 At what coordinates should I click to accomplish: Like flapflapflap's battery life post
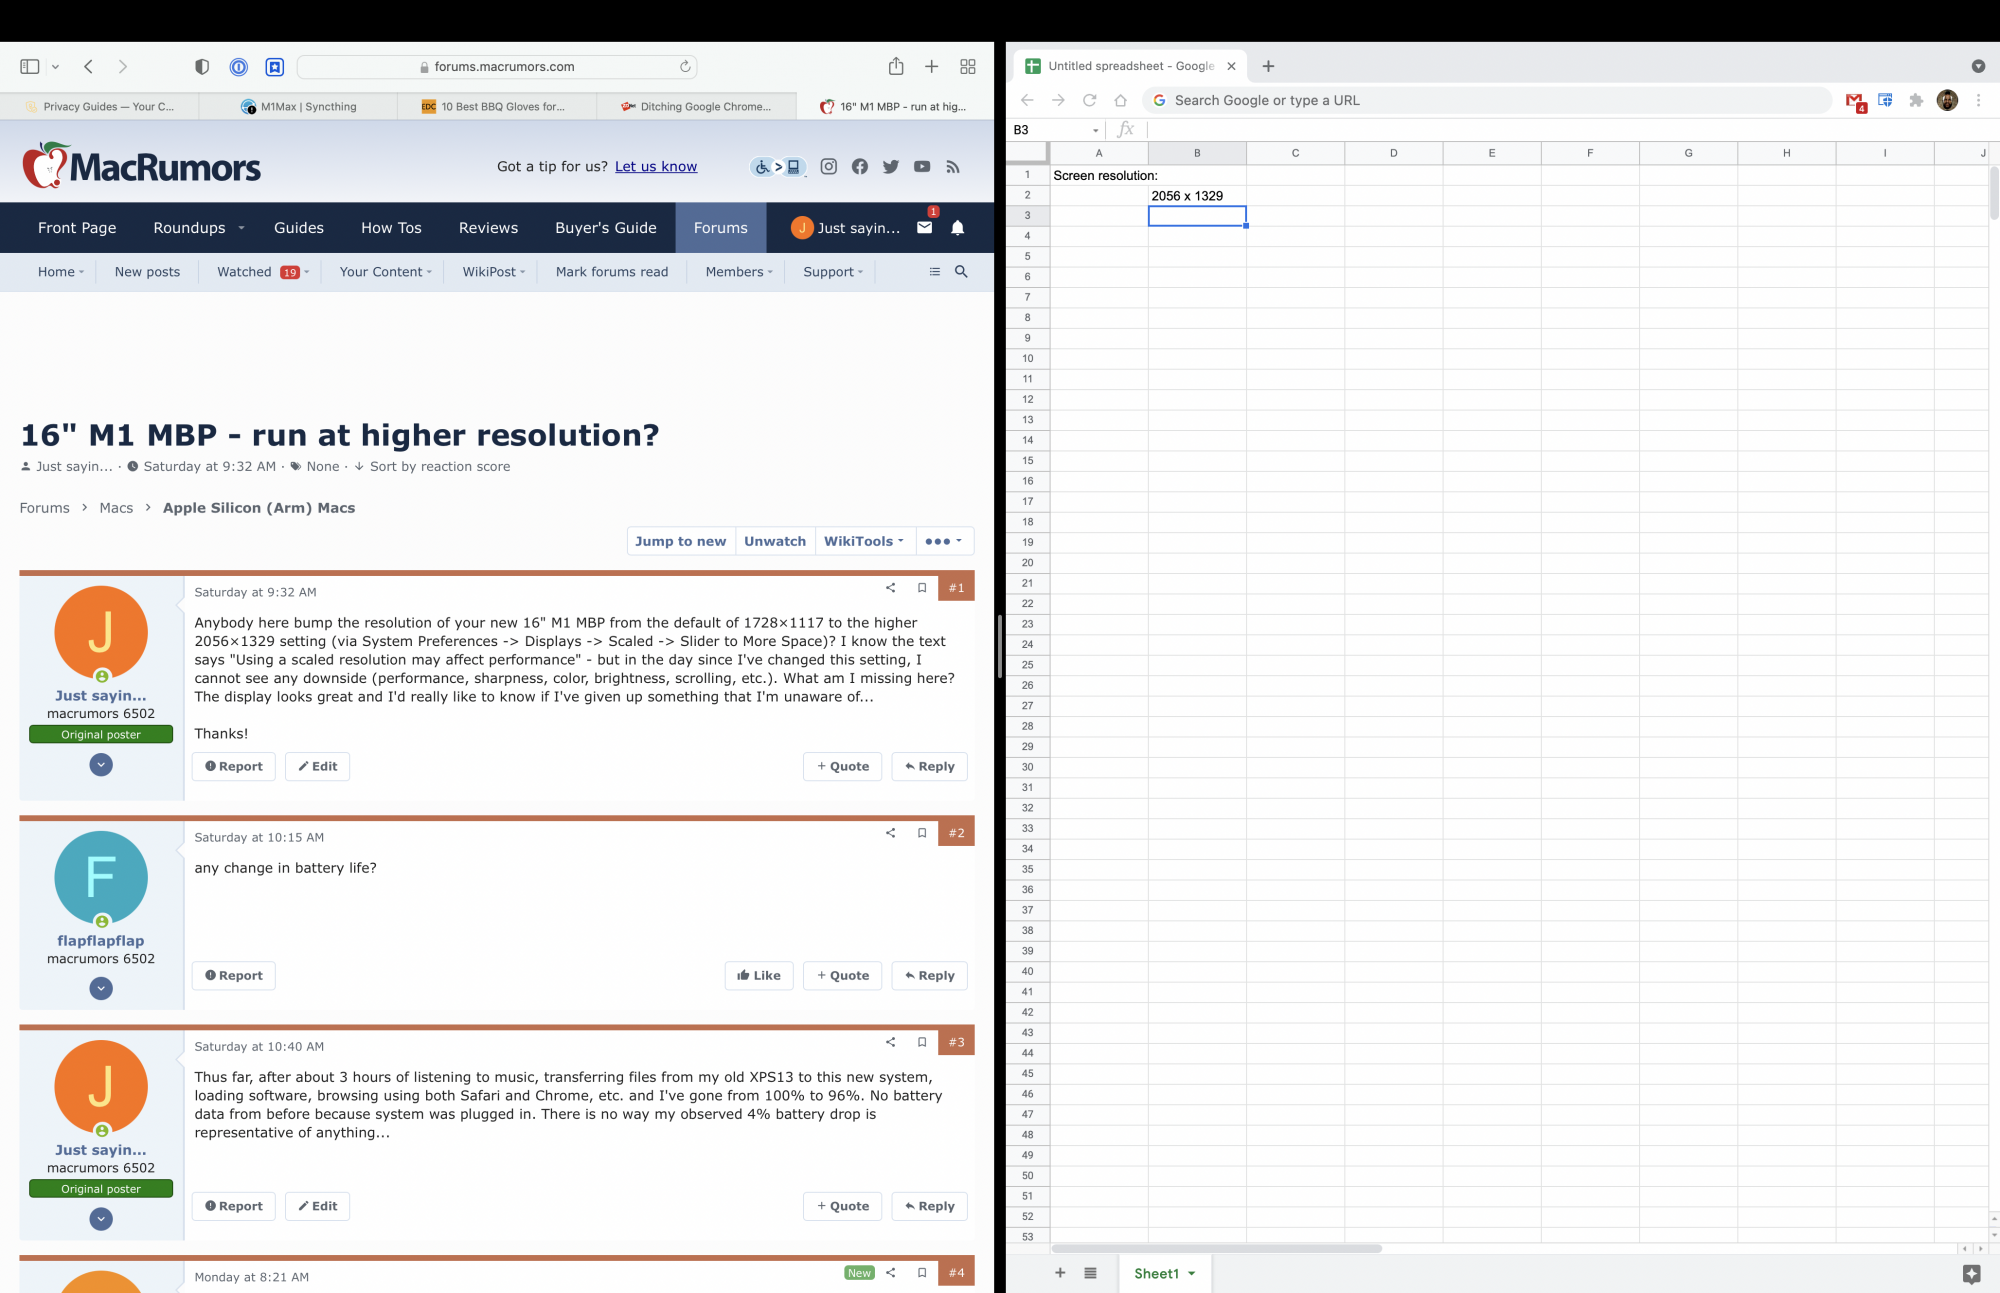point(758,976)
